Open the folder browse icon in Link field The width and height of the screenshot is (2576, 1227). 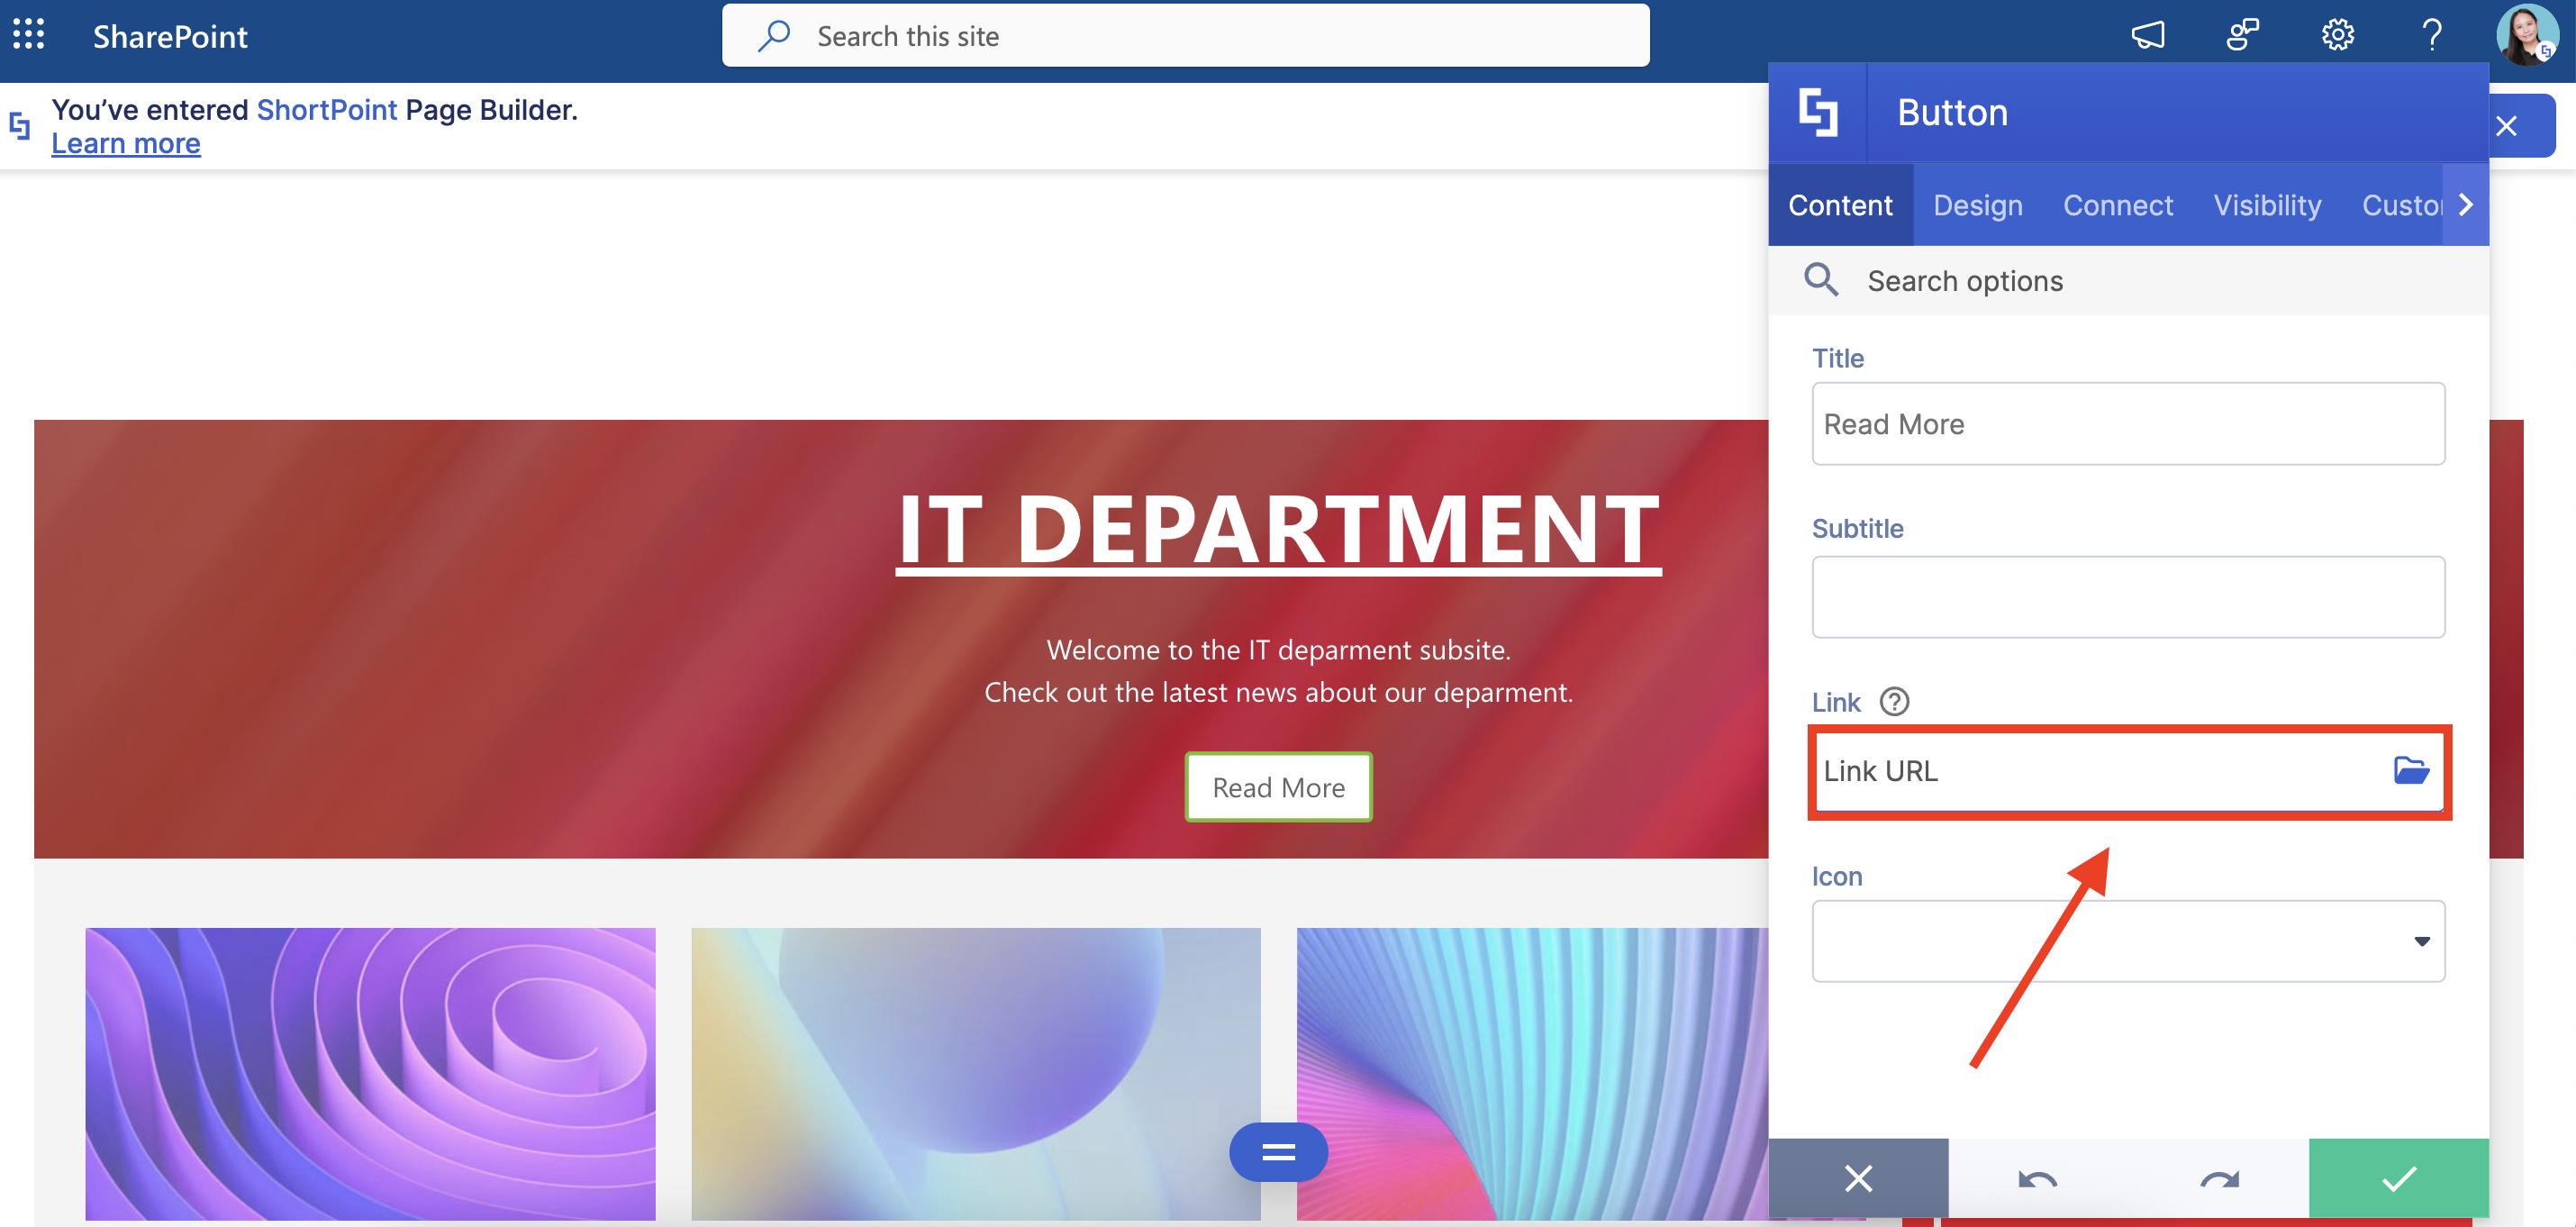2411,770
